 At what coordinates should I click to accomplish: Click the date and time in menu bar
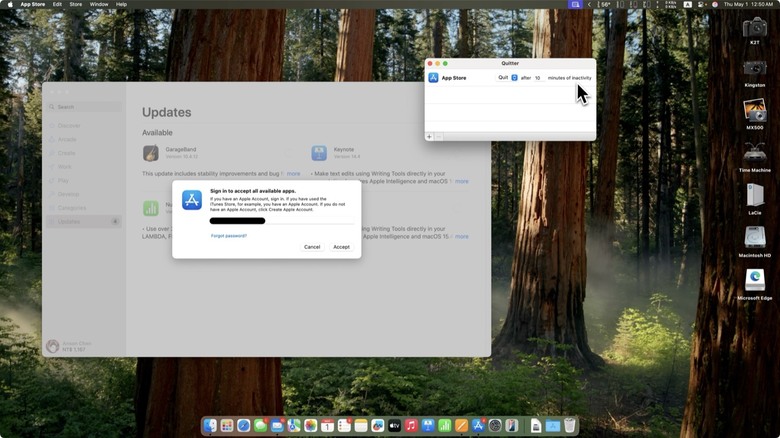tap(748, 4)
